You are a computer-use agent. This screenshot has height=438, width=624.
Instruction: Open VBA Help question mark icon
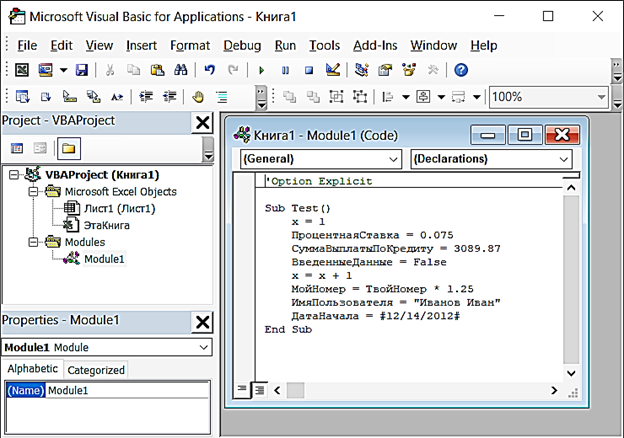coord(461,70)
